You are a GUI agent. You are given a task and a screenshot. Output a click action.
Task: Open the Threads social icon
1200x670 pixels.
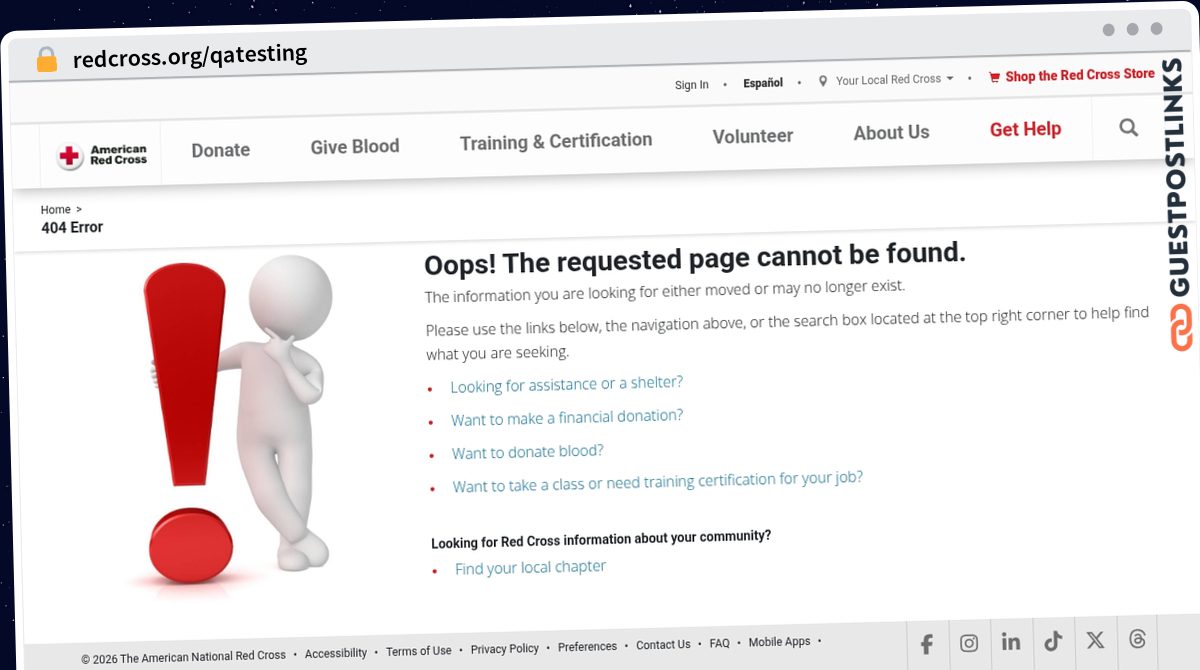(x=1137, y=639)
